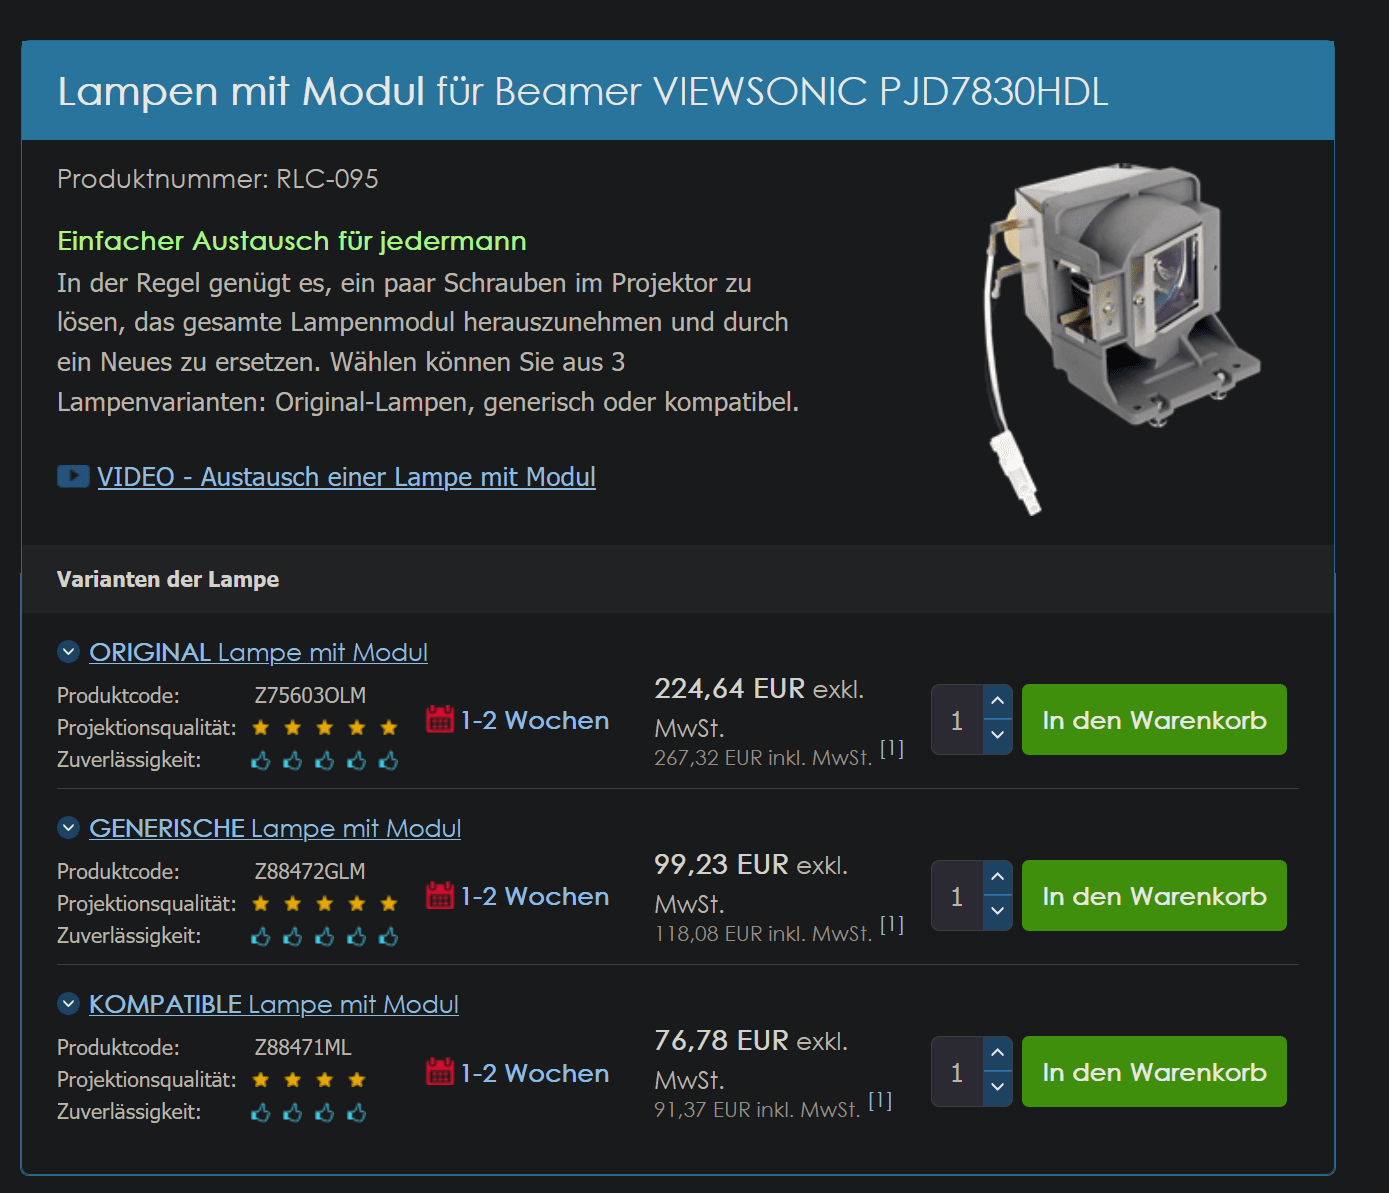Screen dimensions: 1389x1193
Task: Click the 1-2 Wochen text in GENERISCHE row
Action: 535,896
